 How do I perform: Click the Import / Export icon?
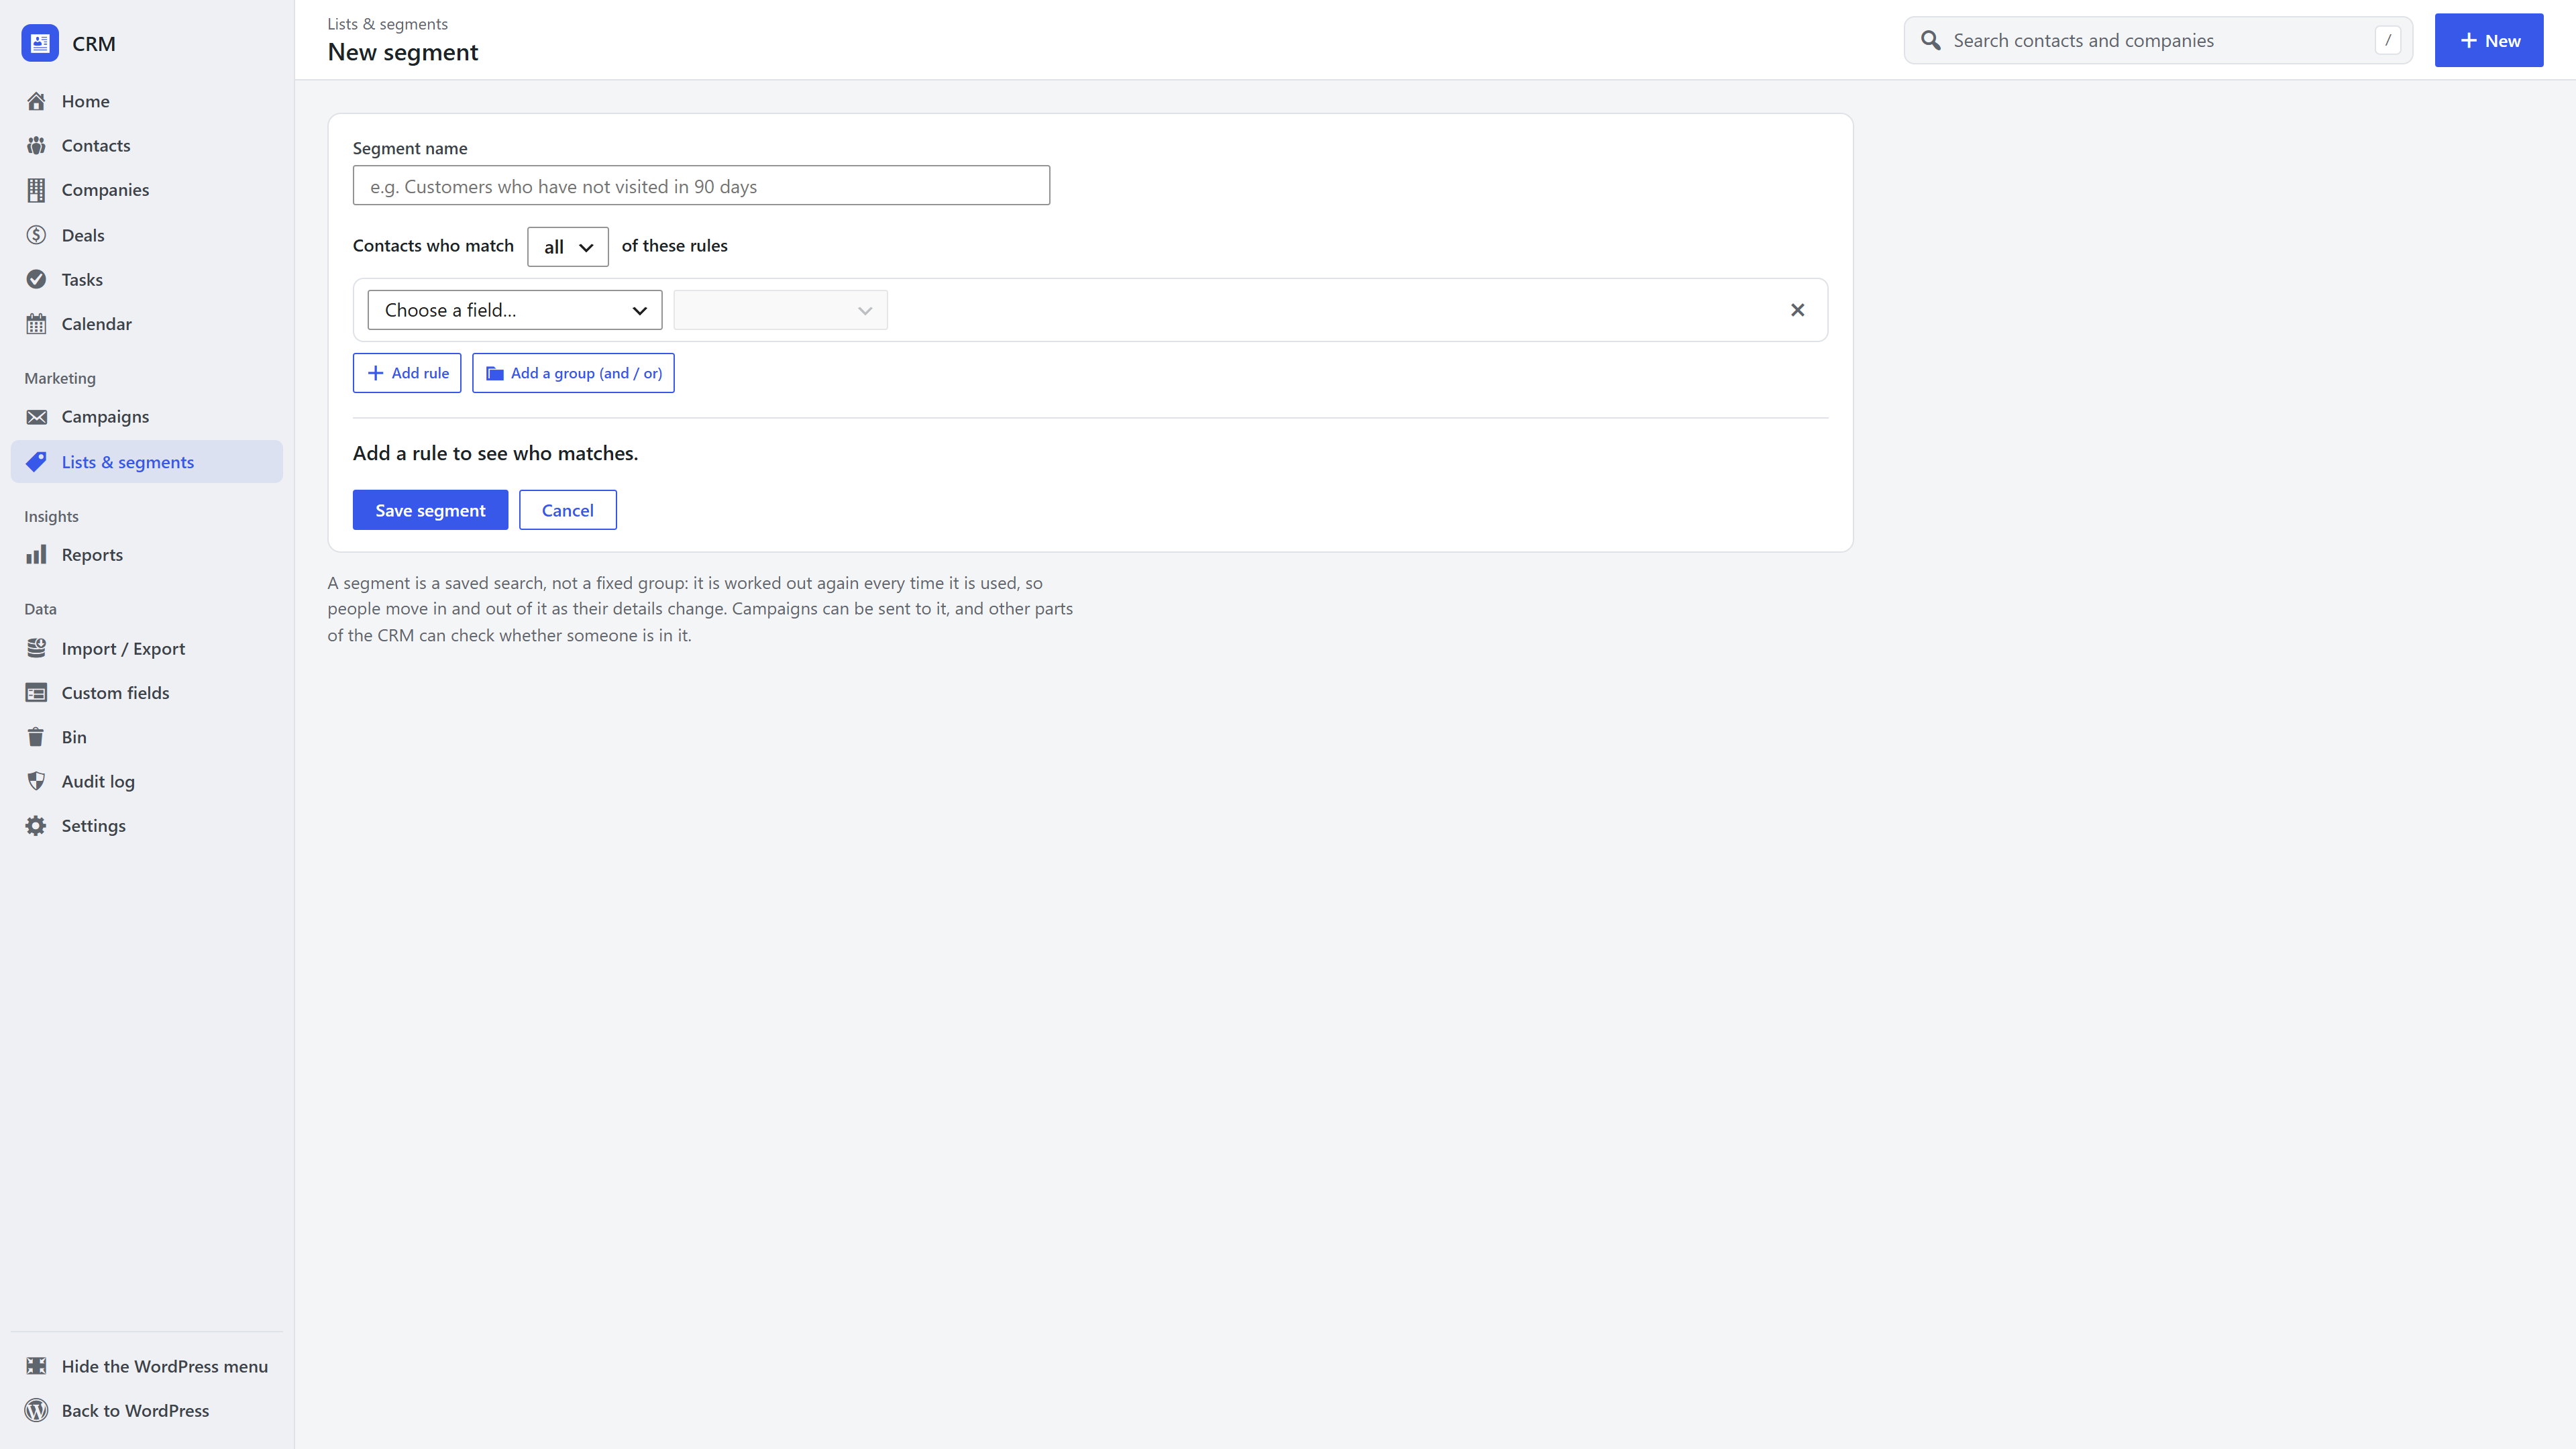point(36,648)
